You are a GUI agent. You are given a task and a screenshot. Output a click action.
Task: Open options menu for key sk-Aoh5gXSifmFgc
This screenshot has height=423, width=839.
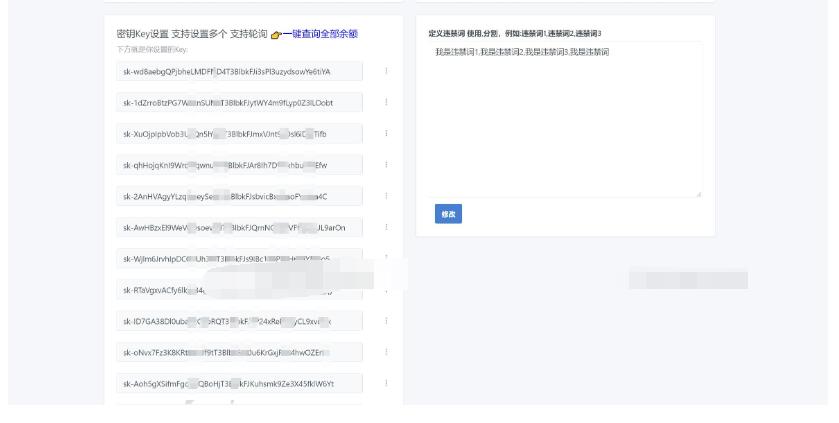coord(386,383)
